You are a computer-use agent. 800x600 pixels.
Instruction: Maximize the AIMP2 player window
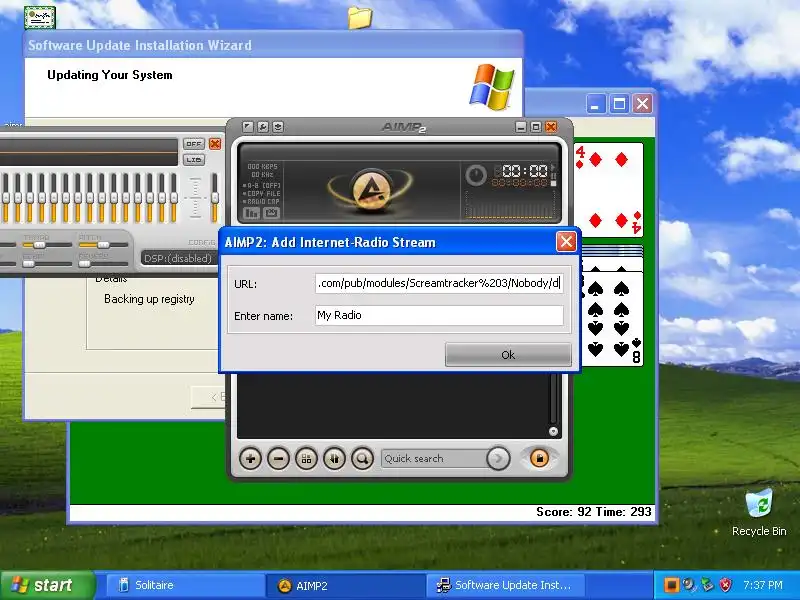click(536, 127)
